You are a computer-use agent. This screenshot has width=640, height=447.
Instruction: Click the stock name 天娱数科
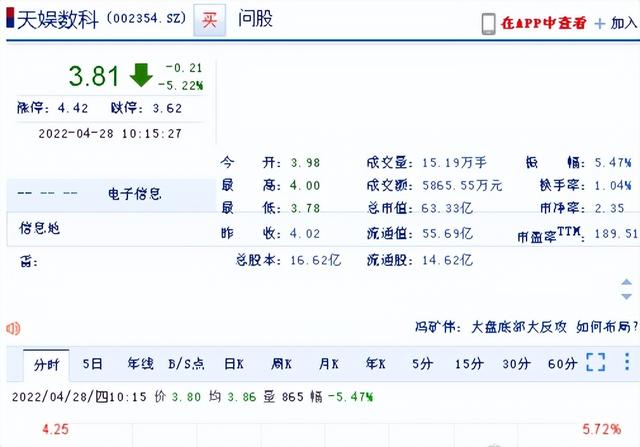tap(58, 20)
